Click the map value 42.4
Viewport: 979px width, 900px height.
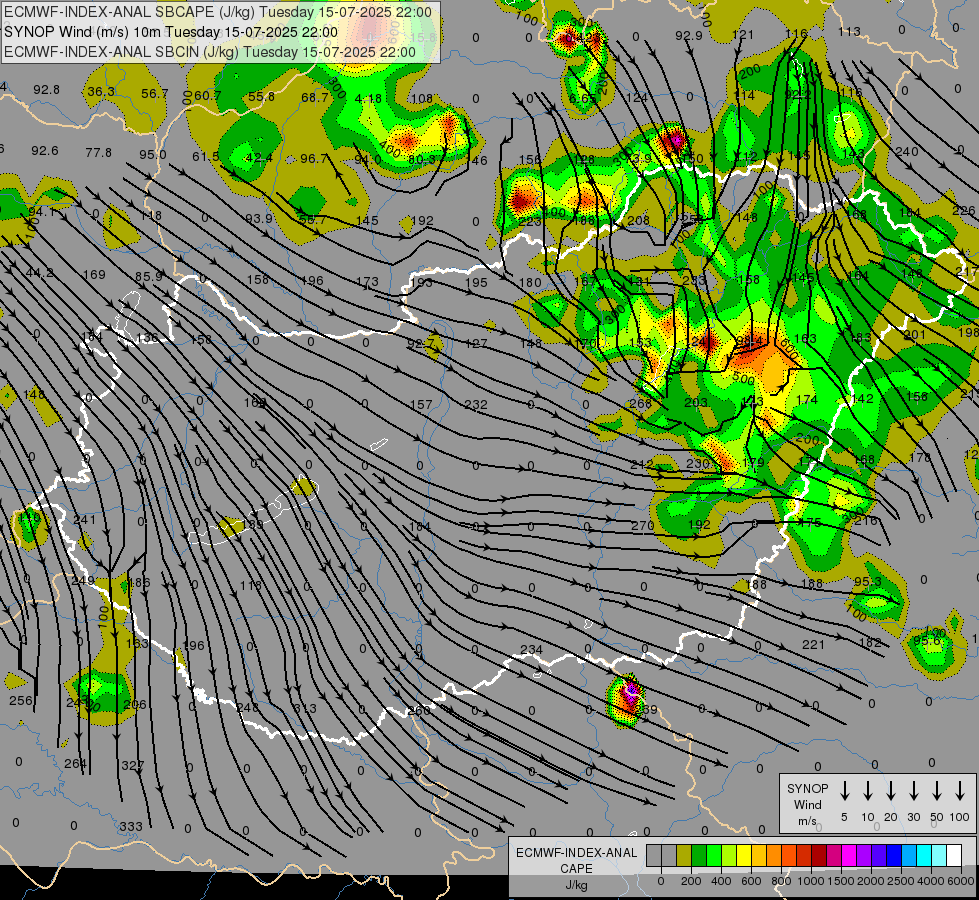[259, 158]
